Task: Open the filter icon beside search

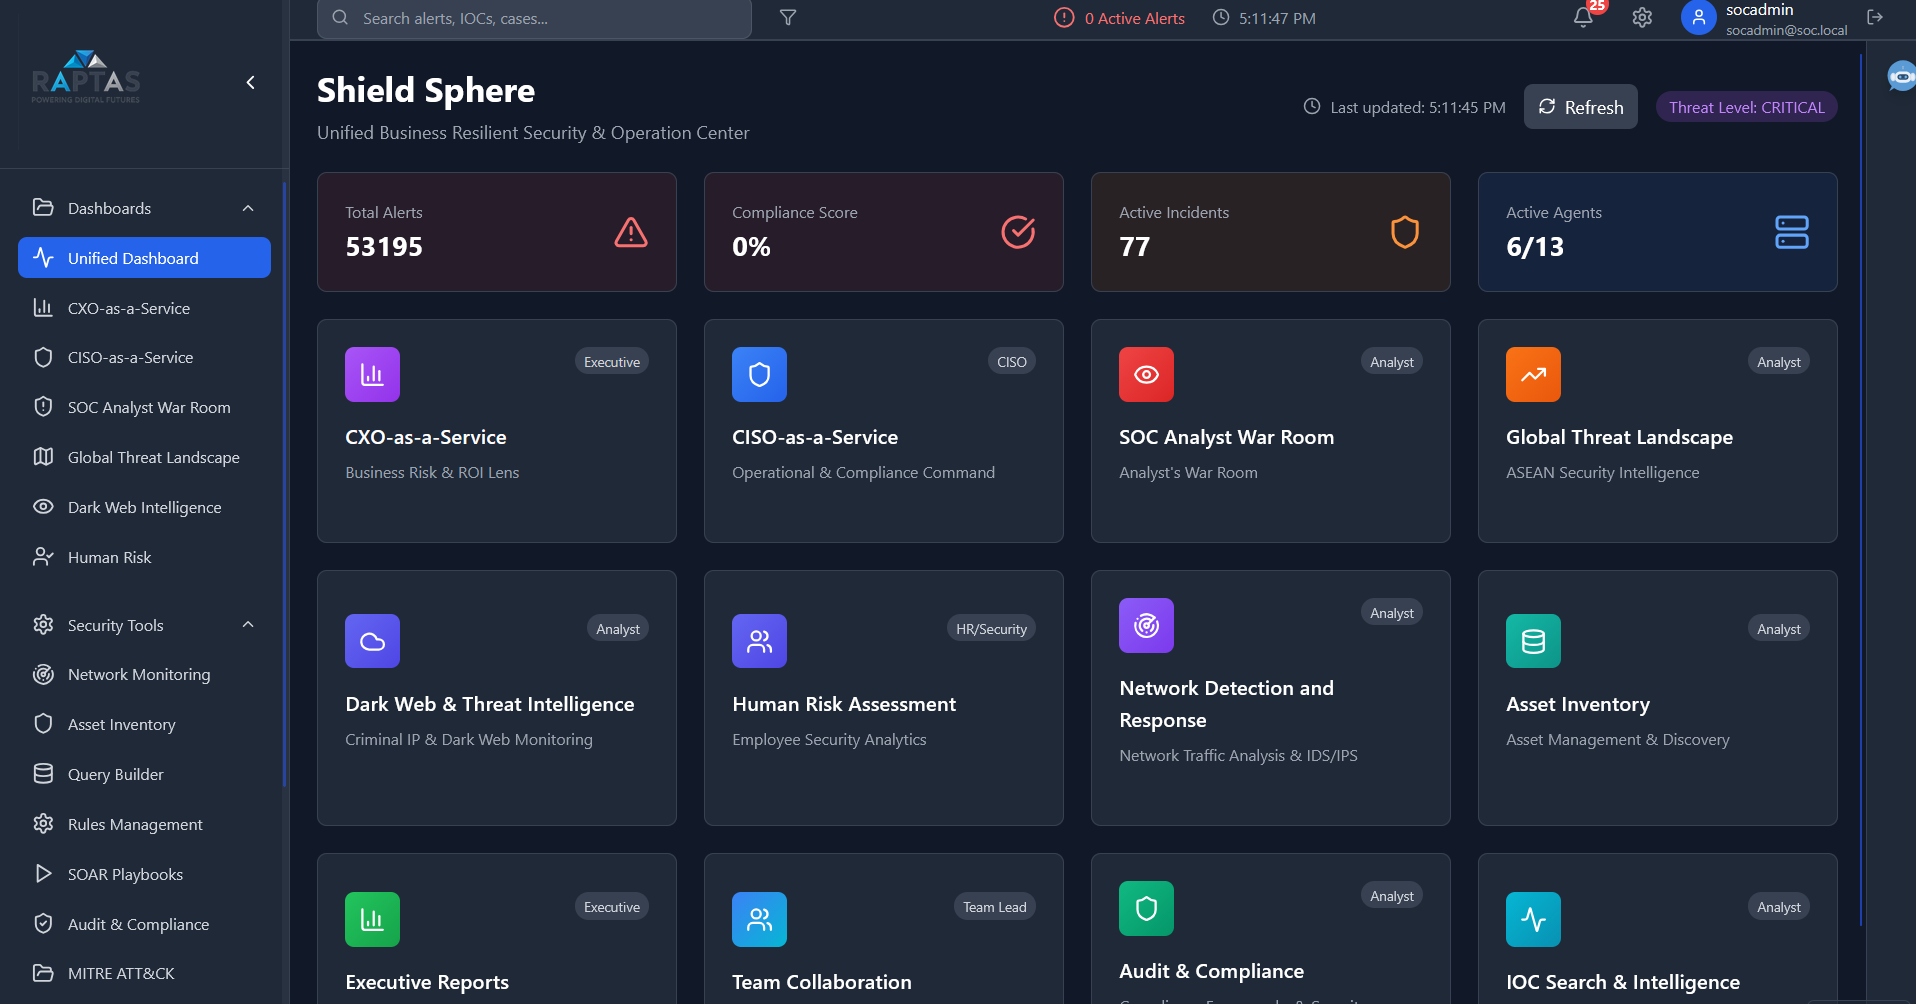Action: coord(788,17)
